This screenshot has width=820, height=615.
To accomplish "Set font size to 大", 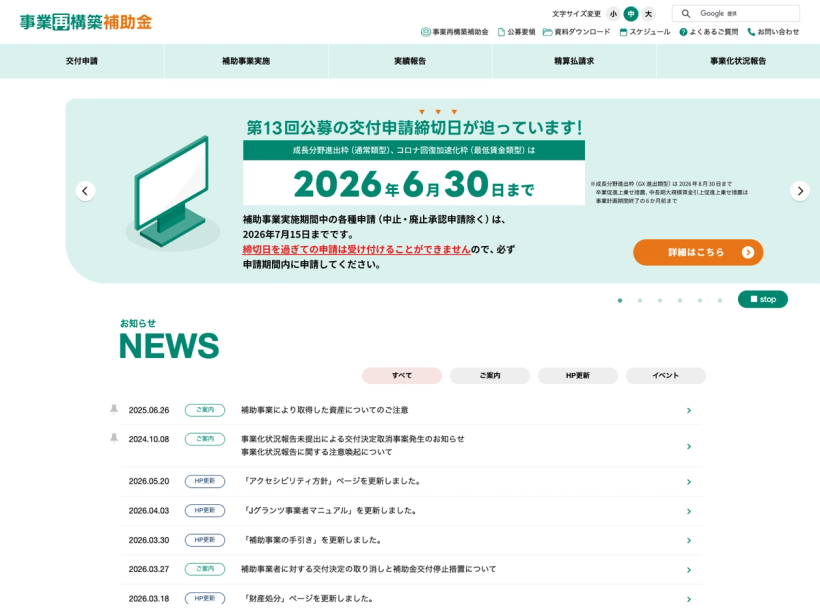I will [648, 14].
